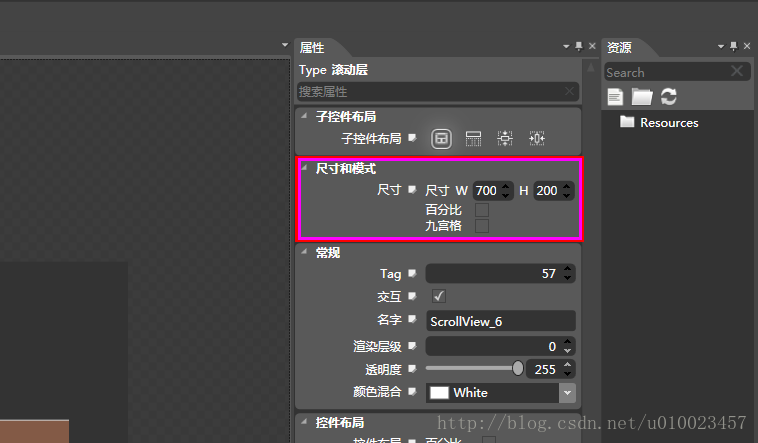This screenshot has width=758, height=443.
Task: Increase the height H value with stepper
Action: [x=567, y=186]
